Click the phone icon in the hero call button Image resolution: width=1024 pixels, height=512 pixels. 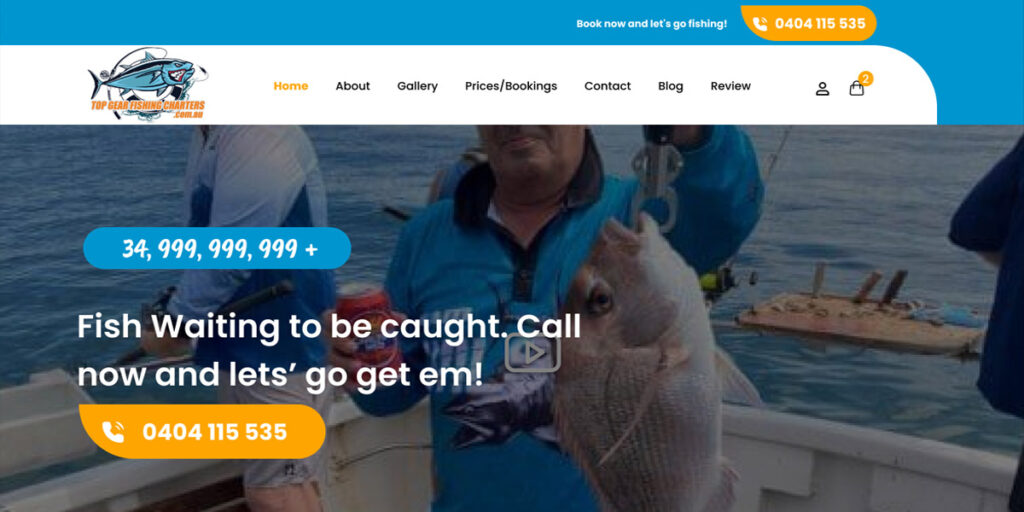pyautogui.click(x=113, y=432)
